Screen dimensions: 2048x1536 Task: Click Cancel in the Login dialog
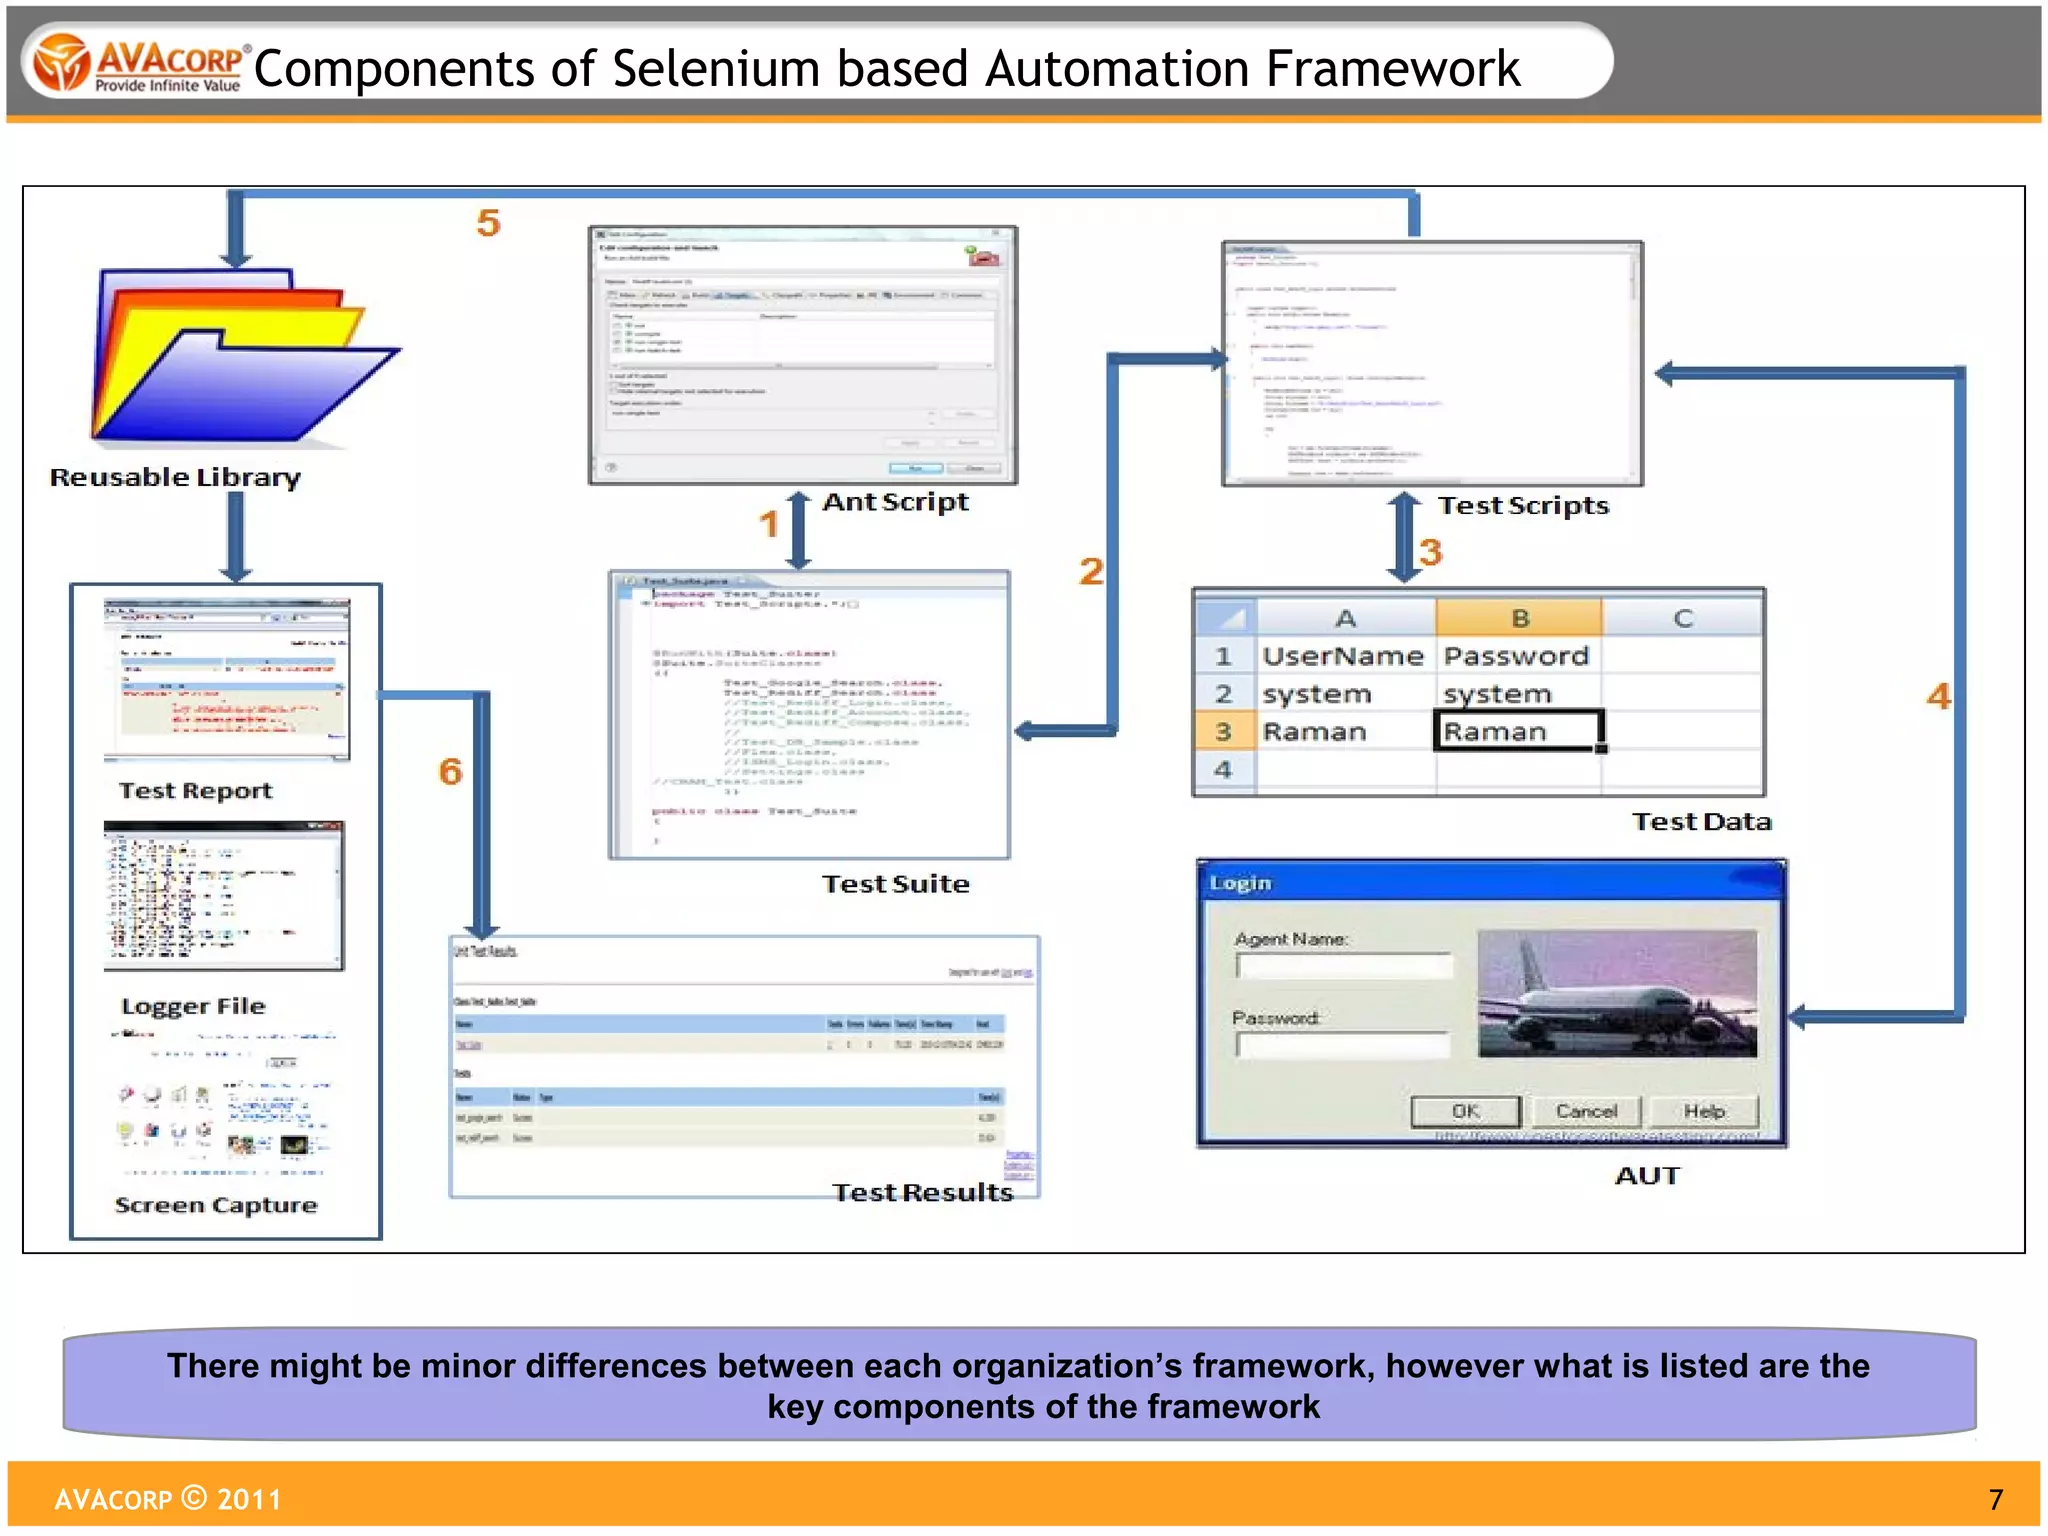(x=1586, y=1112)
